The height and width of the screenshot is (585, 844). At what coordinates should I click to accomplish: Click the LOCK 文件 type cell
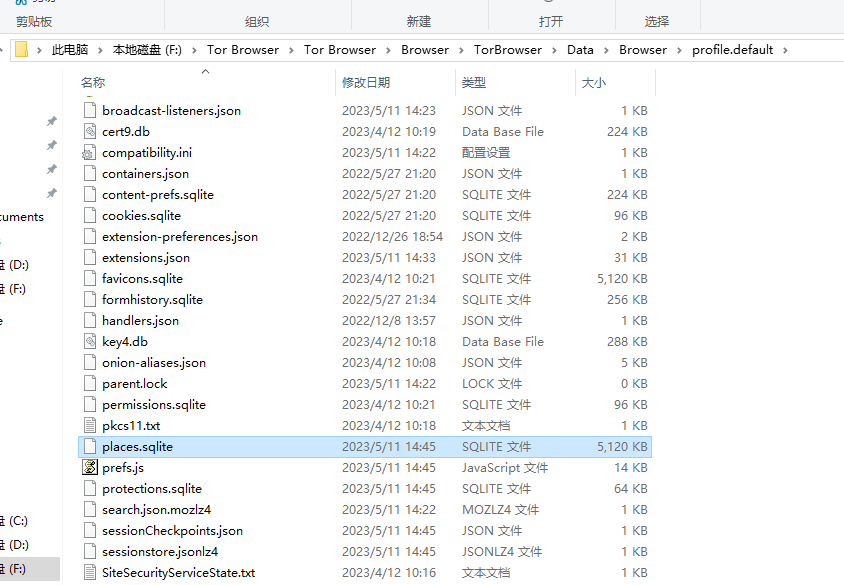pos(492,384)
